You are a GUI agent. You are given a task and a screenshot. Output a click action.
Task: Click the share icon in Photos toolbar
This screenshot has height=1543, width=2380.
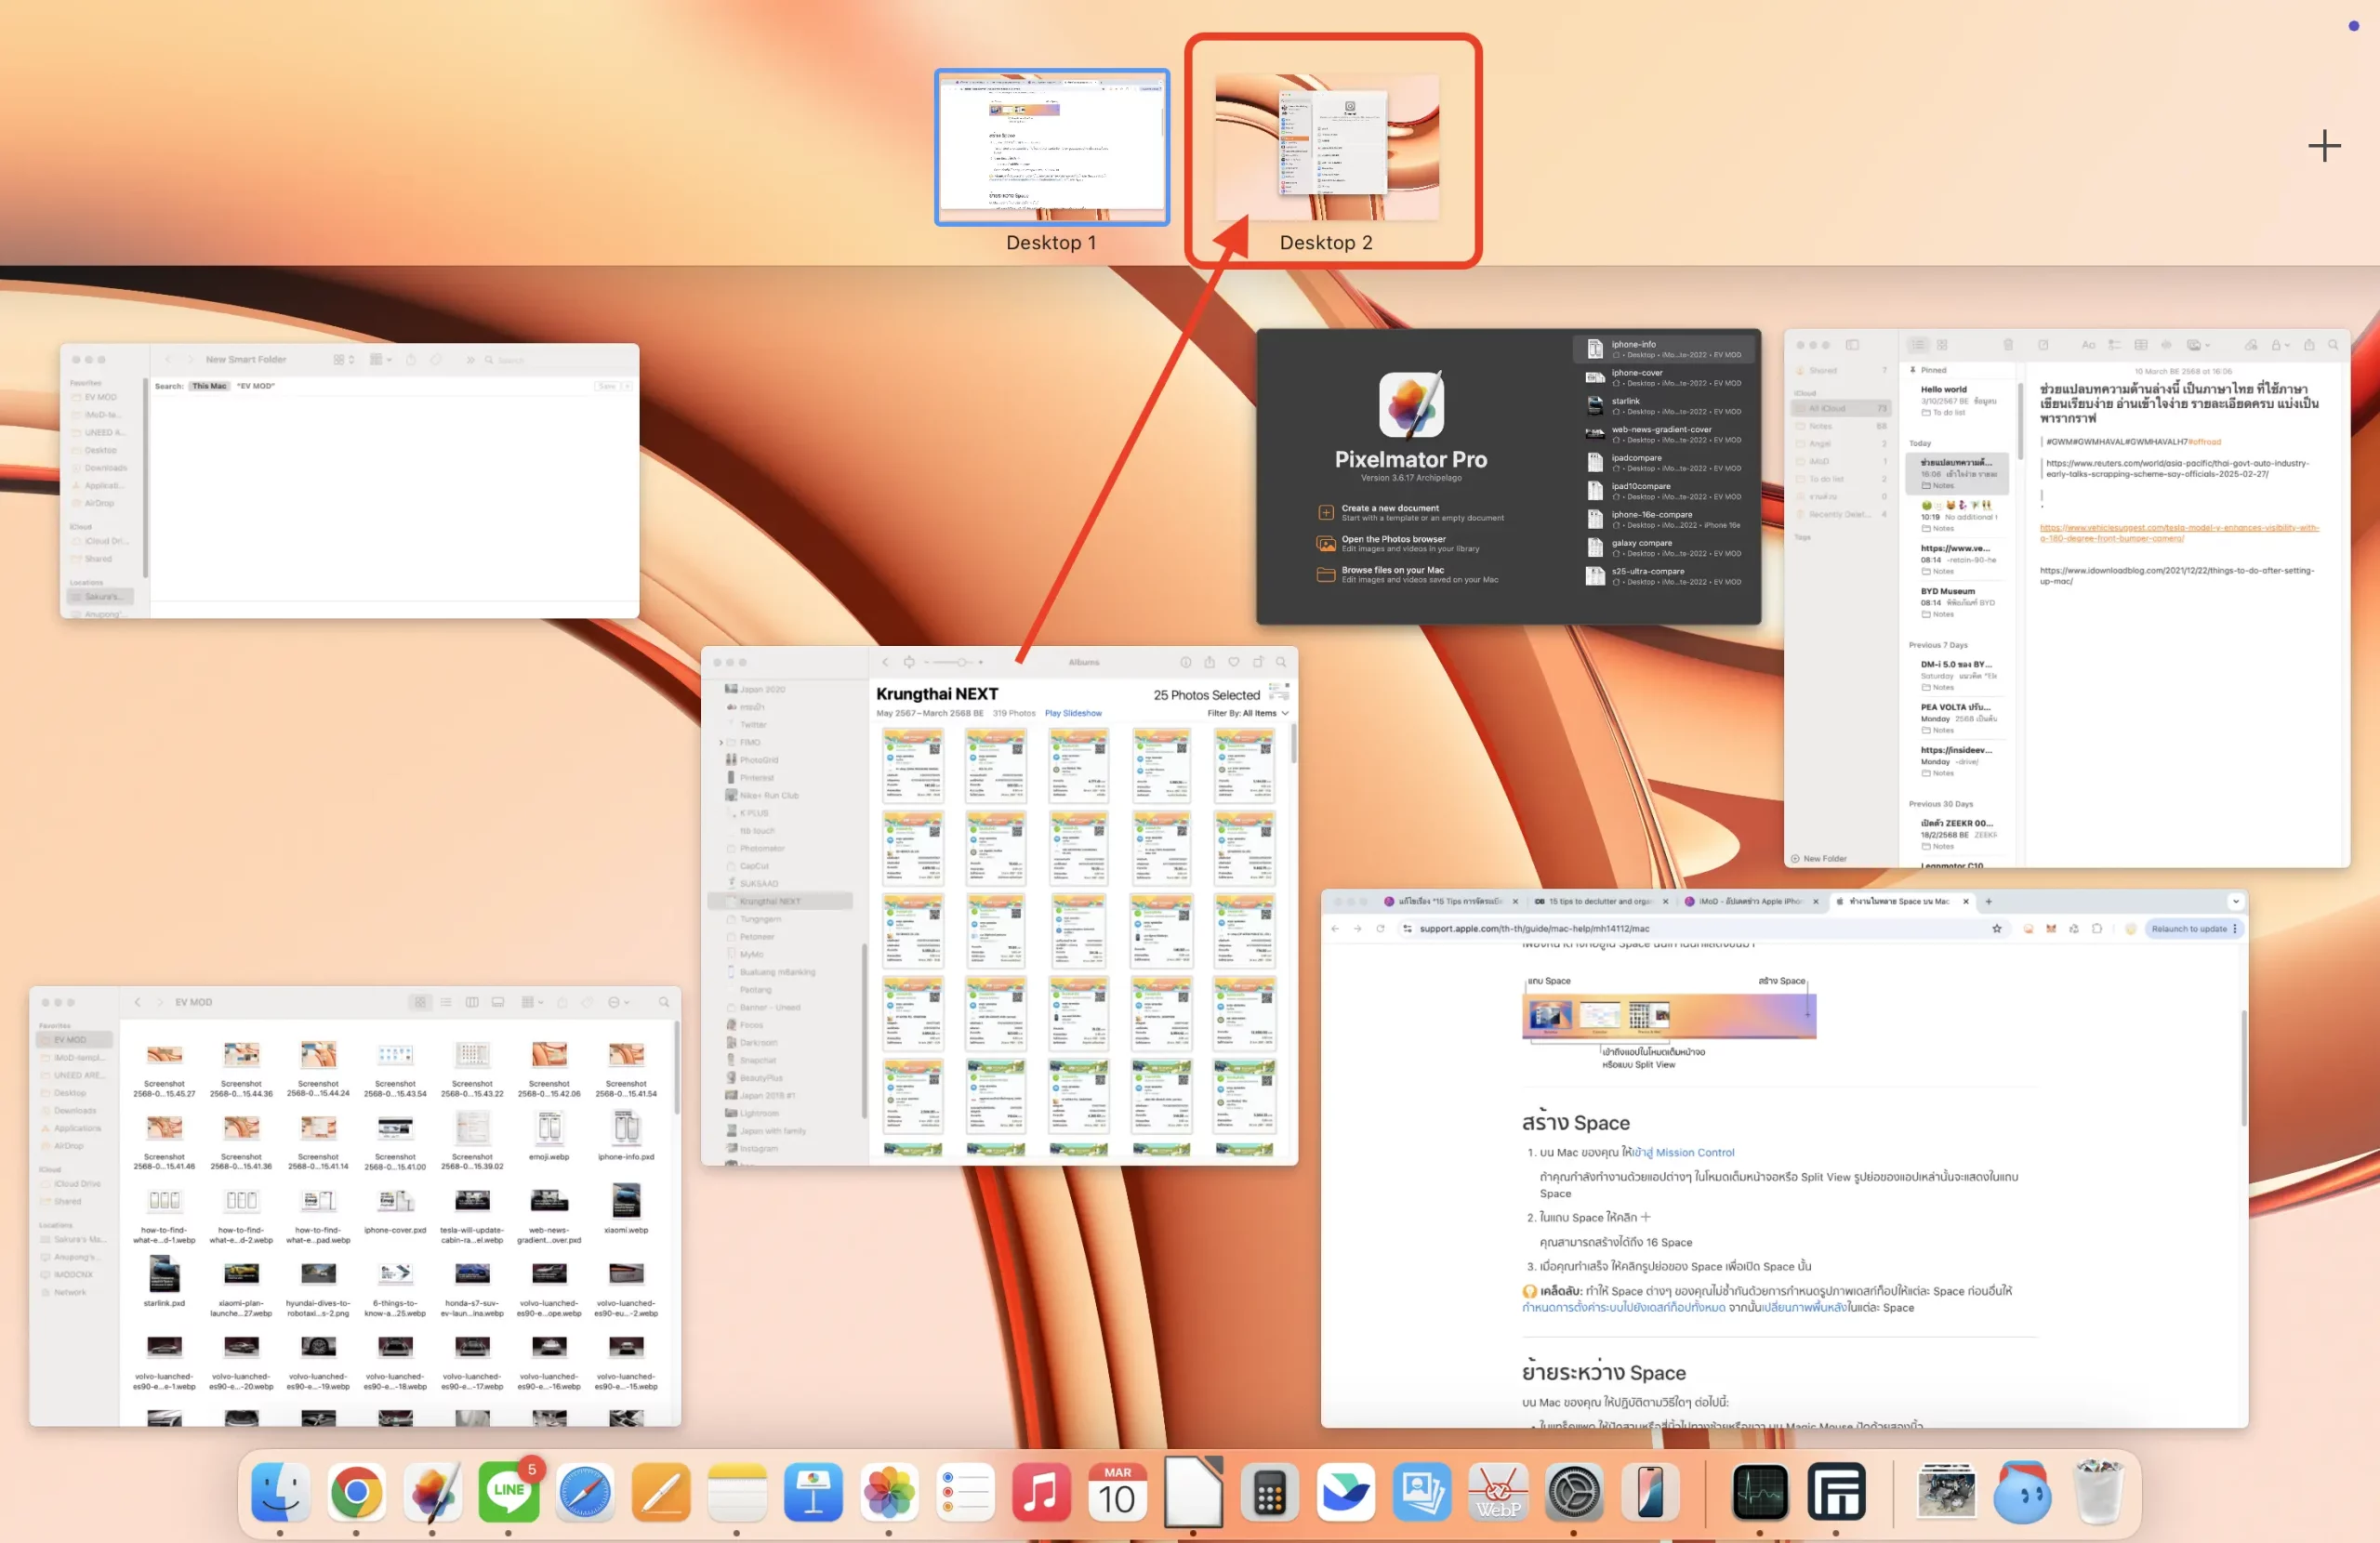[1209, 662]
